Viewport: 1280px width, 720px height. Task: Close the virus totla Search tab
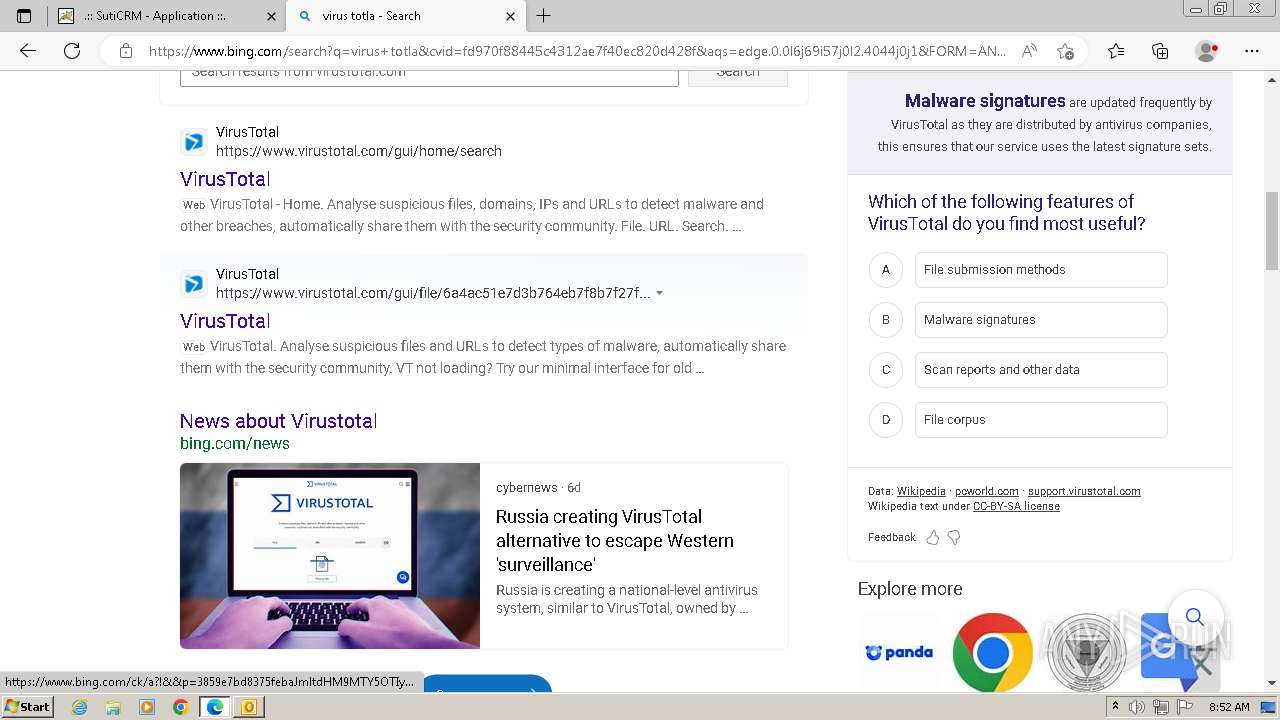(x=510, y=16)
